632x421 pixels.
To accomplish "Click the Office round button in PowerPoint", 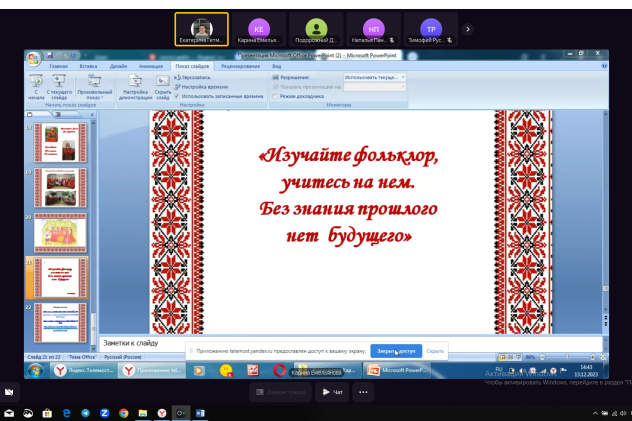I will (33, 59).
